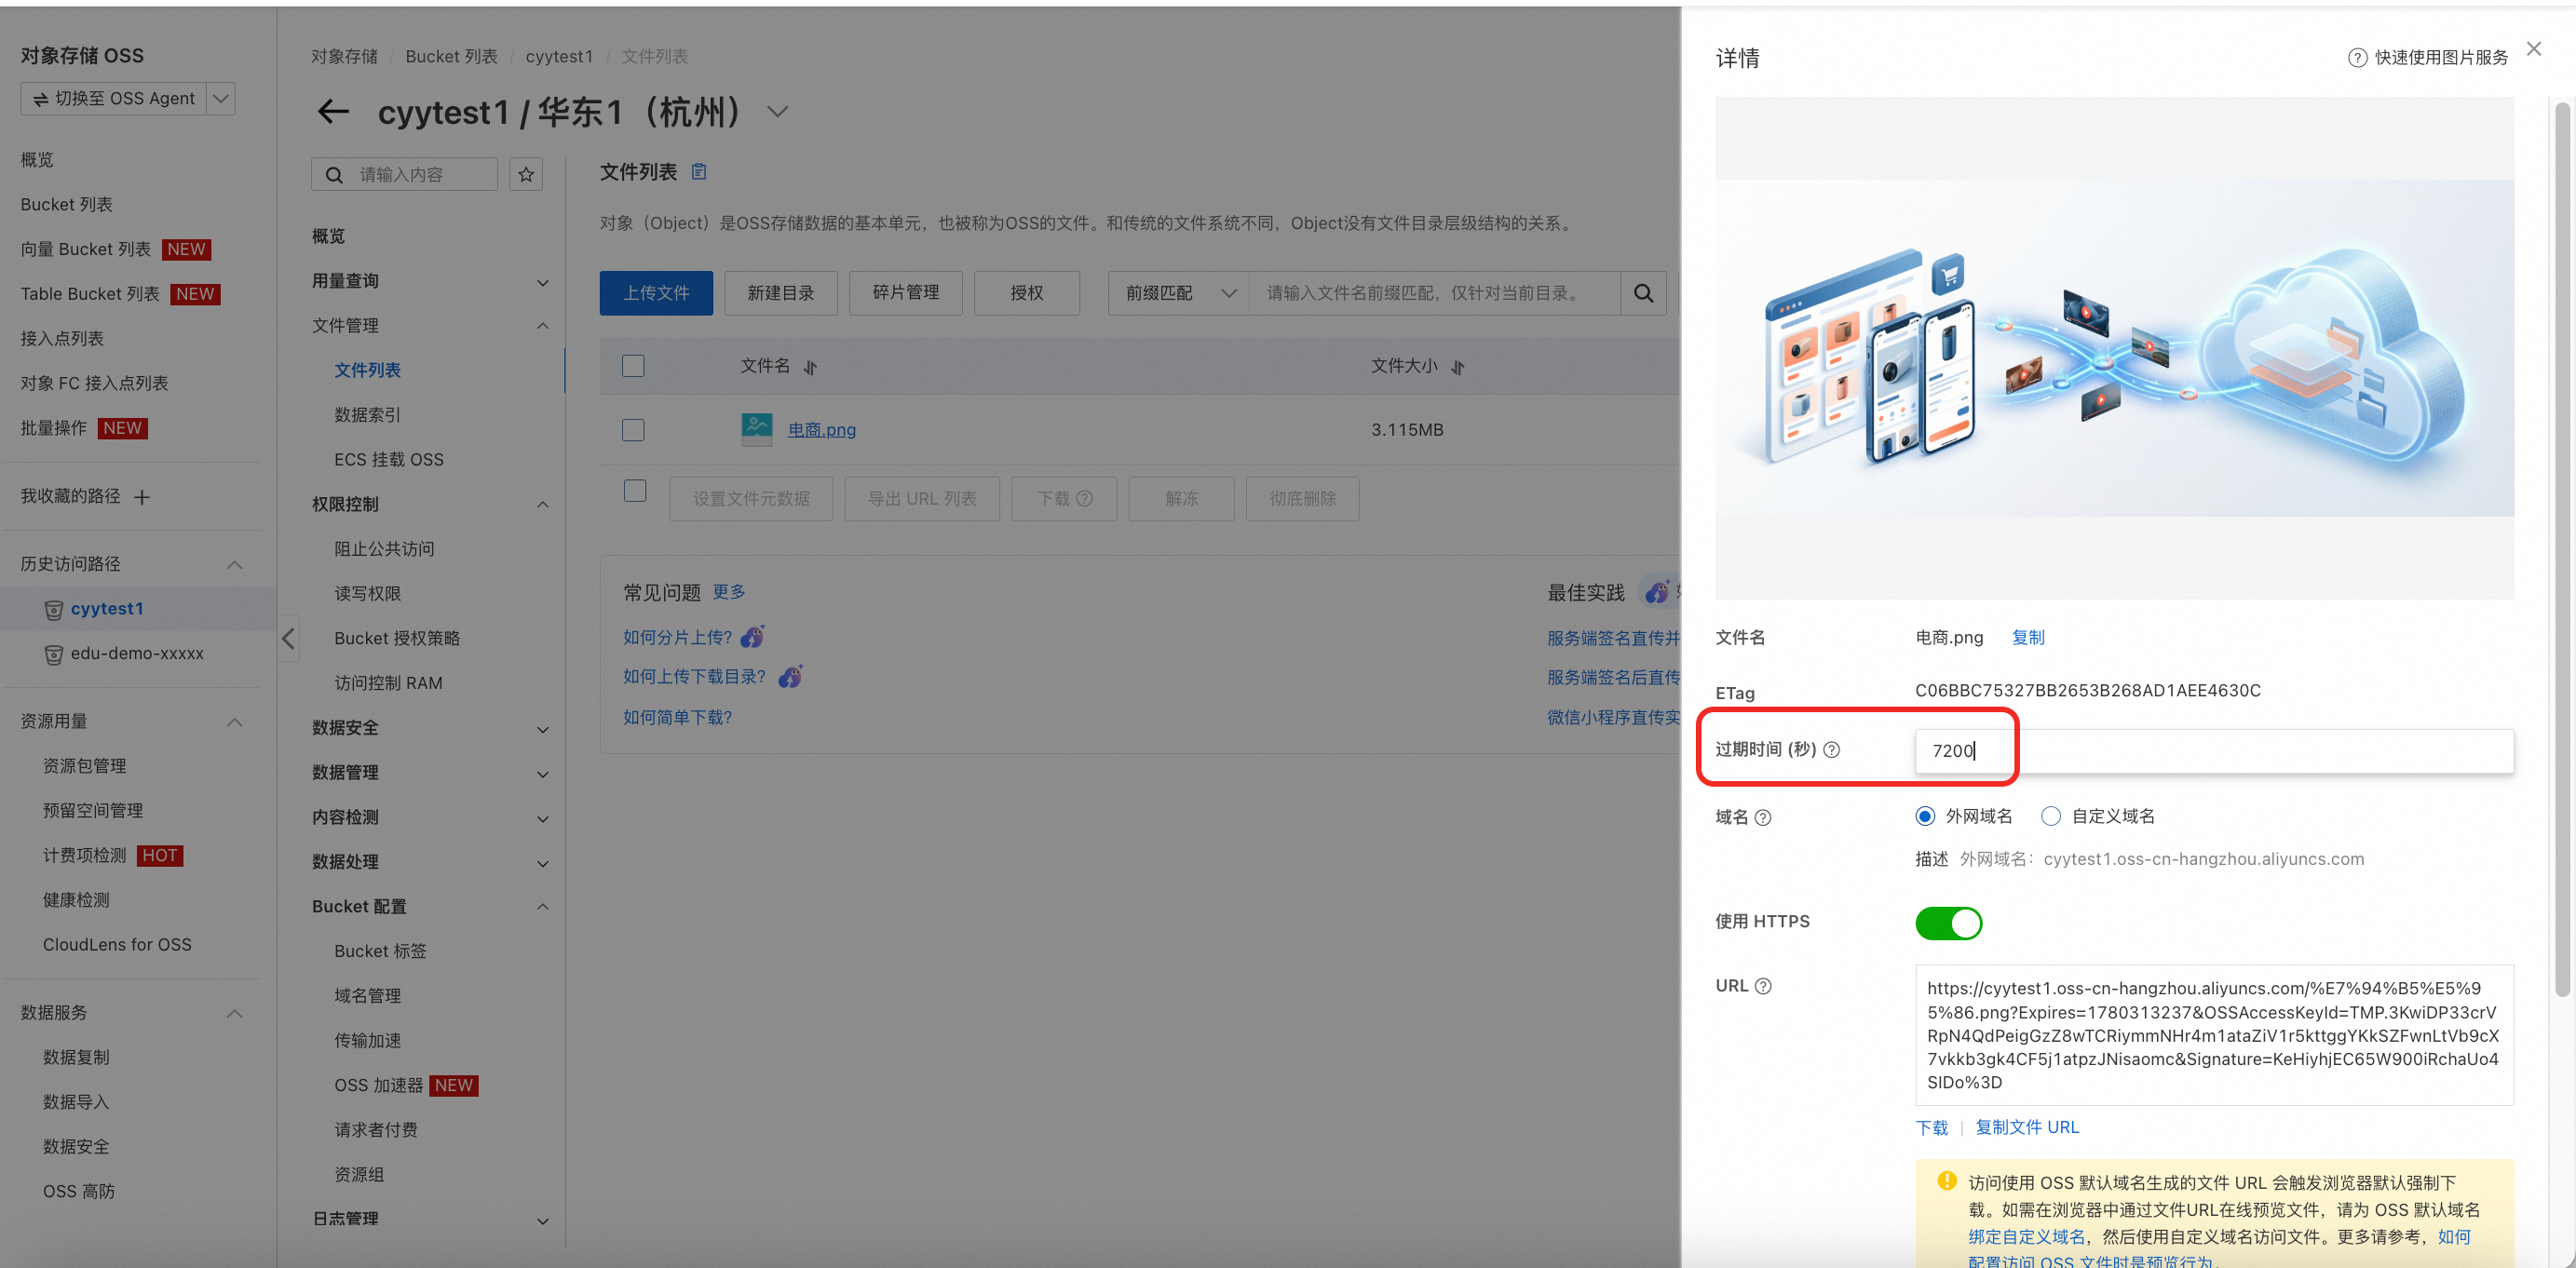Viewport: 2576px width, 1268px height.
Task: Click the swap icon in 切换至 OSS Agent
Action: (41, 99)
